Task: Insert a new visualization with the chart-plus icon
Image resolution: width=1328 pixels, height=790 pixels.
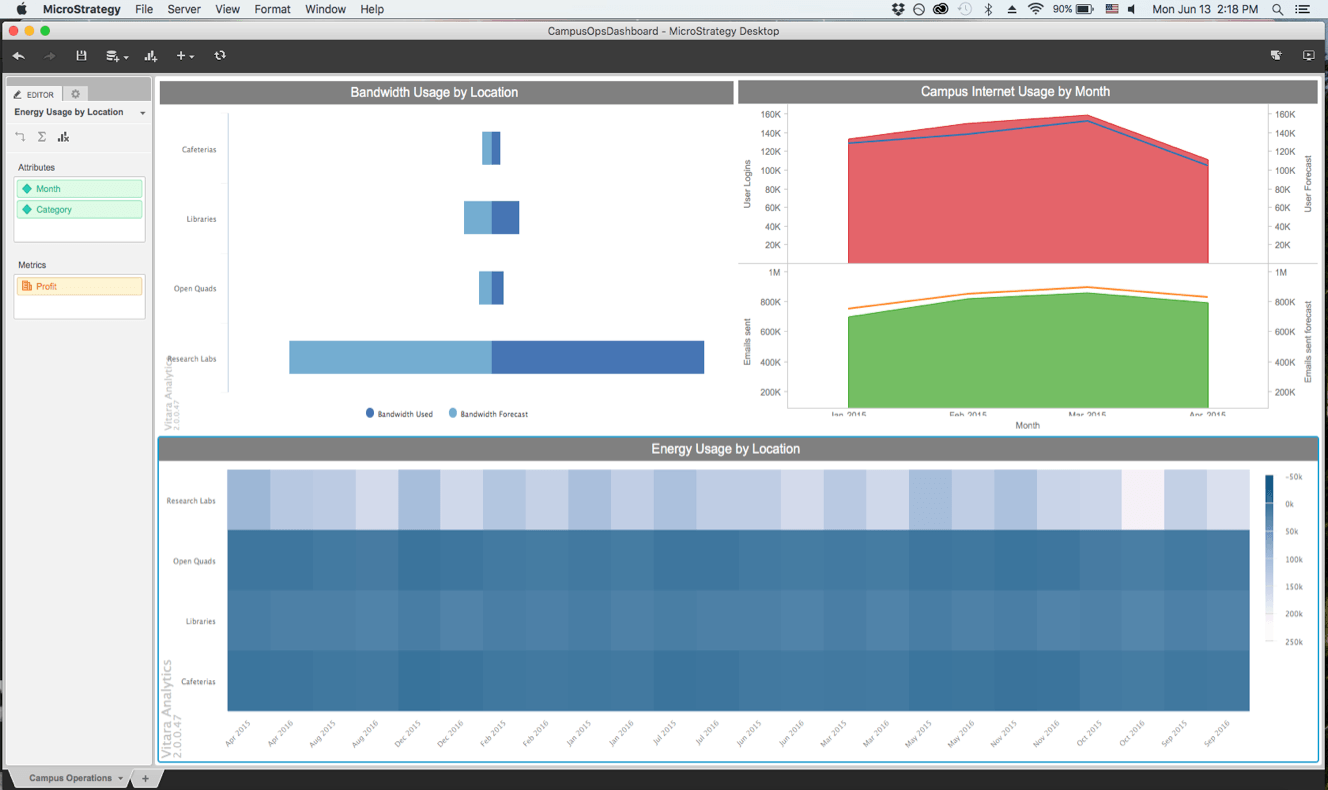Action: 151,56
